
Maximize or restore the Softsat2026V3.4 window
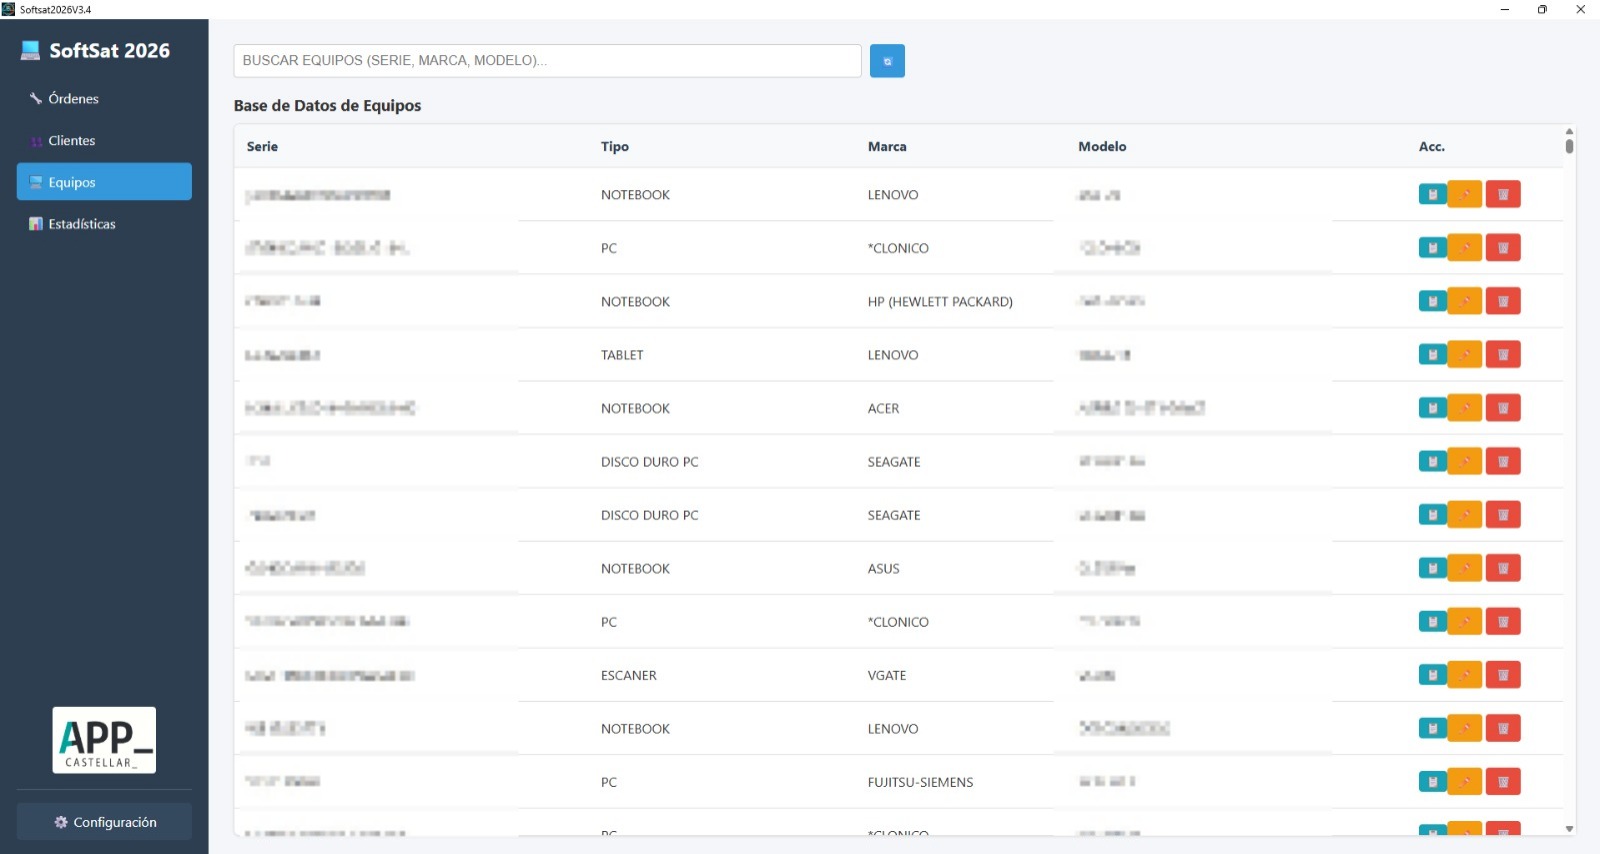point(1542,9)
